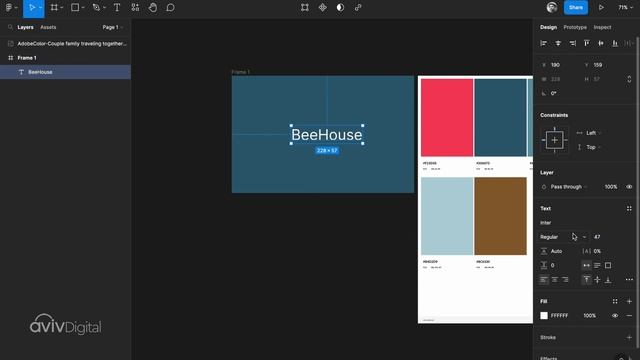This screenshot has width=640, height=360.
Task: Set text alignment to right
Action: pyautogui.click(x=565, y=280)
